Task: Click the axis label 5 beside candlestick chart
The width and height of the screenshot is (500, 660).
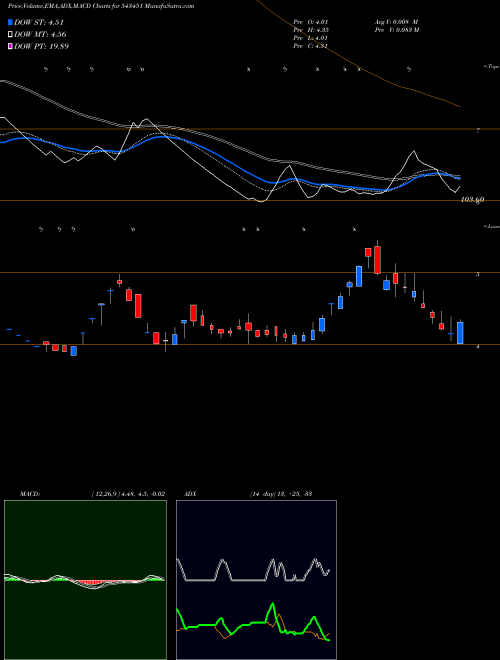Action: click(x=477, y=274)
